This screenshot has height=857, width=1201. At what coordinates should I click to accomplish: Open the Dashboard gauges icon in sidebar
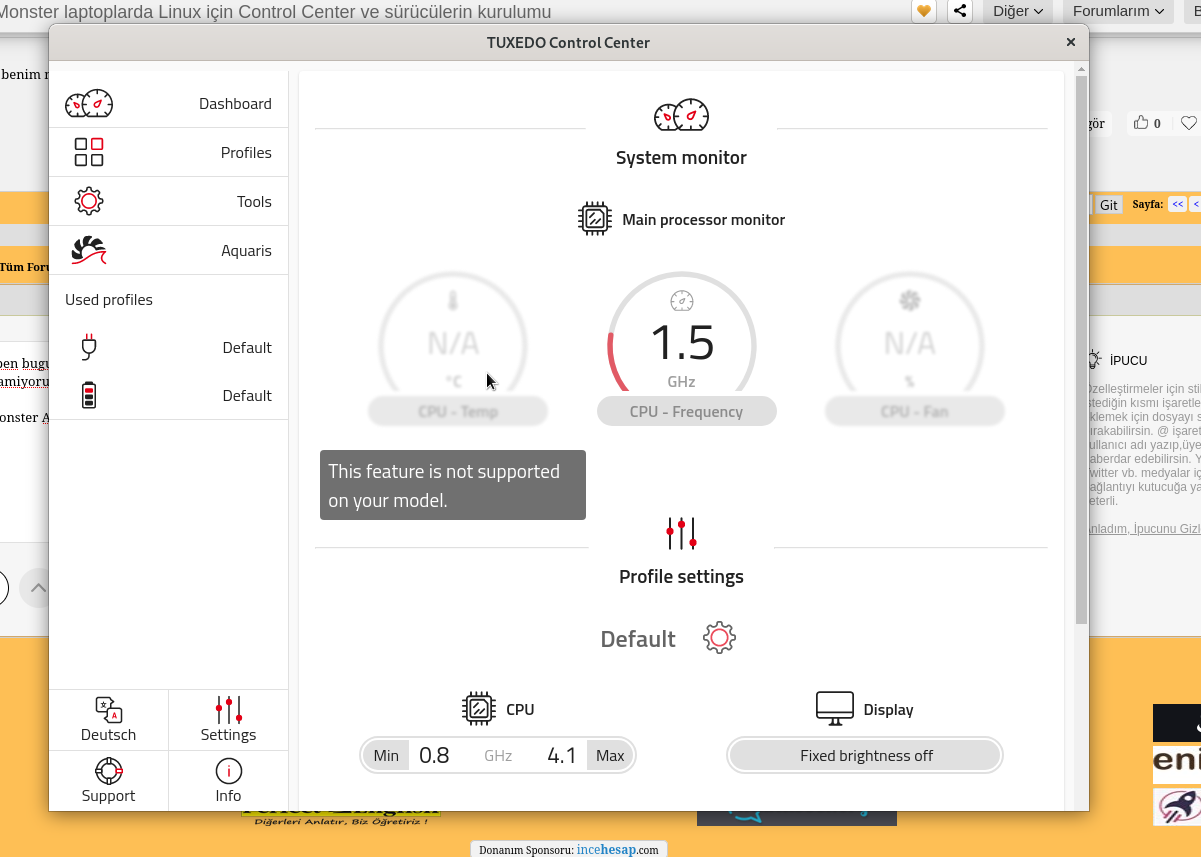click(x=89, y=103)
